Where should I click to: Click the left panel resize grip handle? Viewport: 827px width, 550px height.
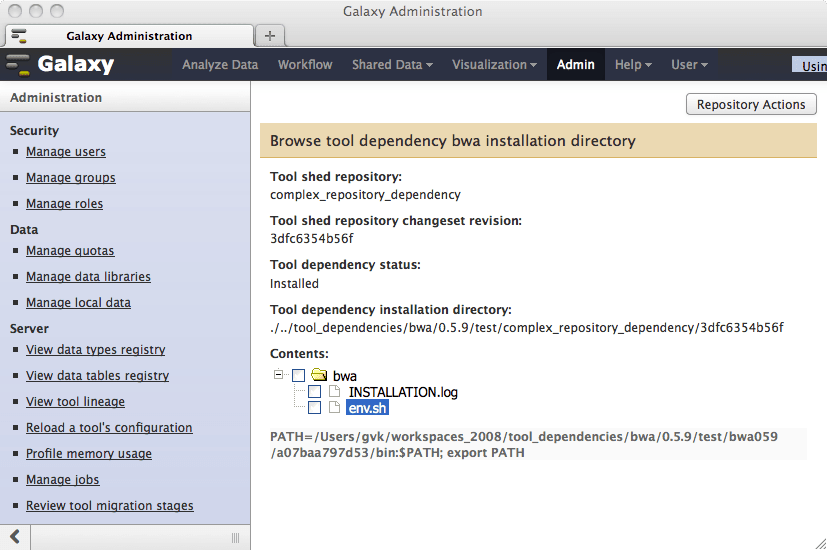pyautogui.click(x=236, y=537)
